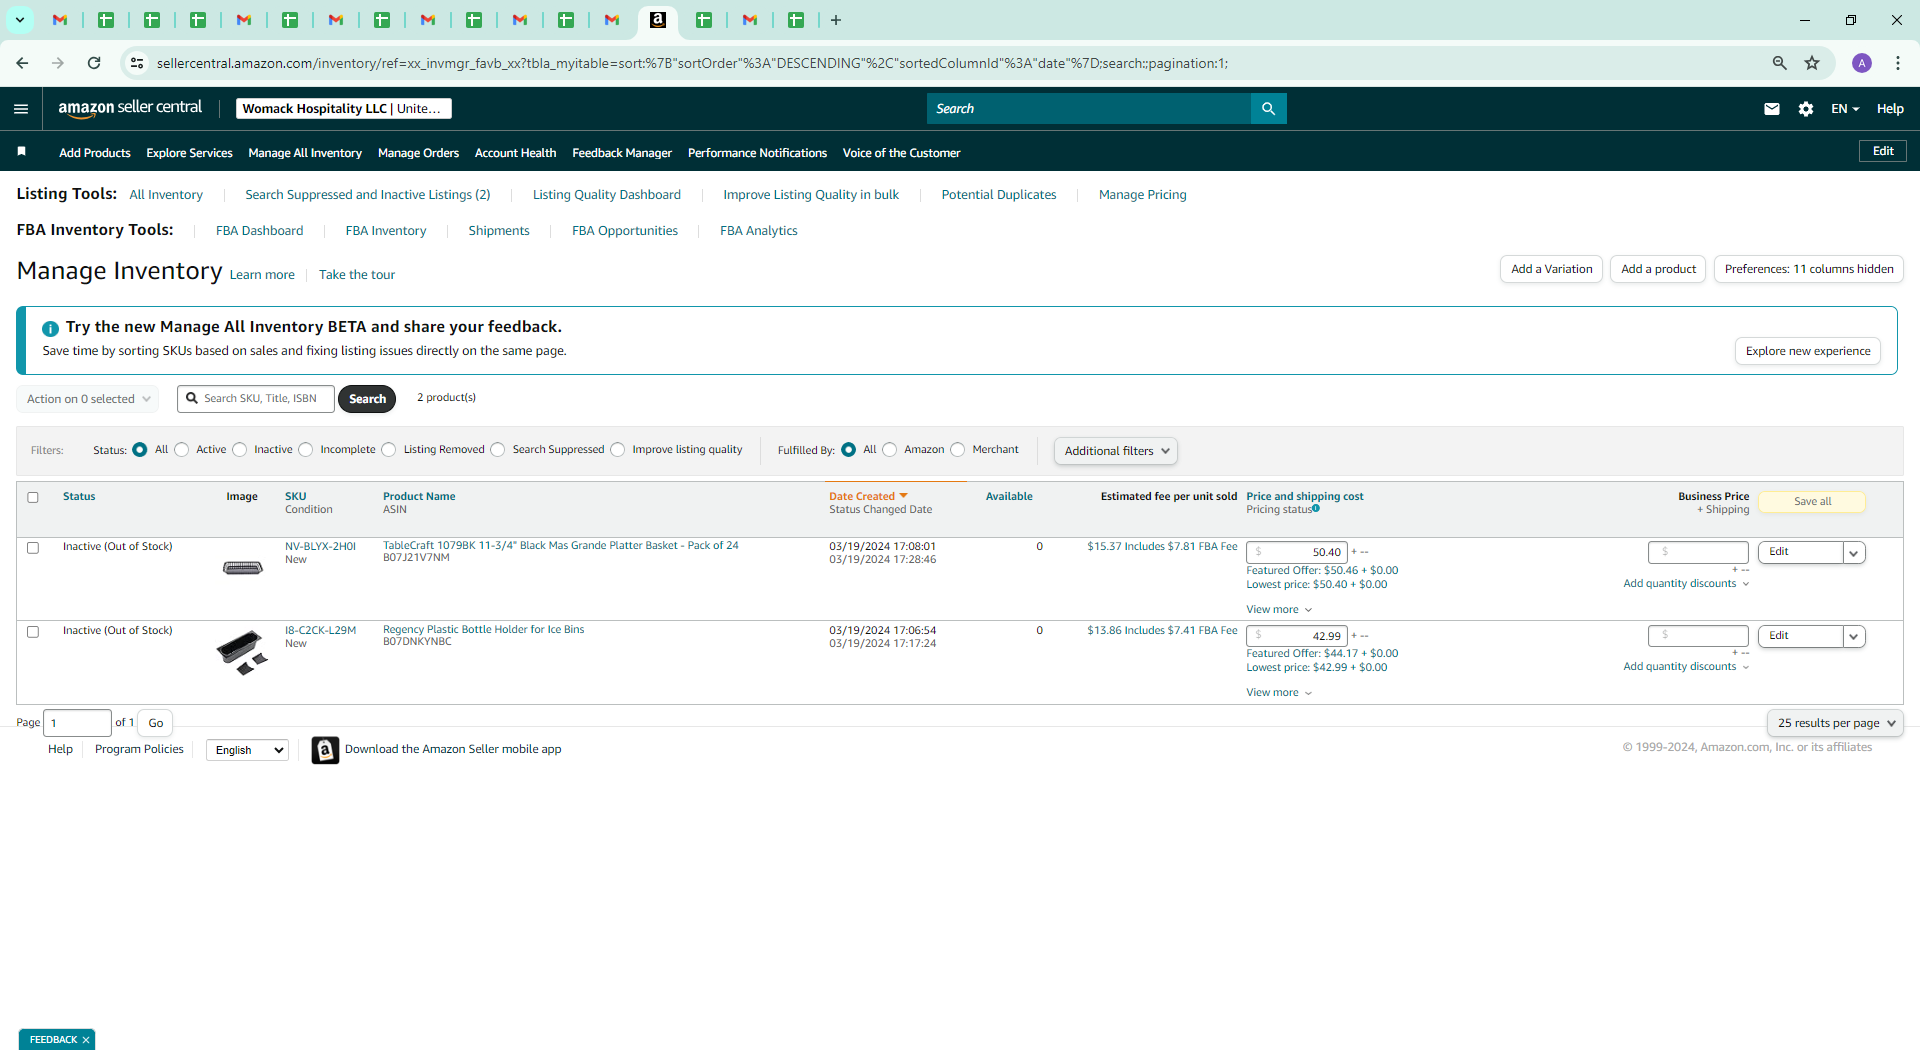This screenshot has width=1920, height=1050.
Task: Open the tab search chevron in Chrome
Action: [20, 20]
